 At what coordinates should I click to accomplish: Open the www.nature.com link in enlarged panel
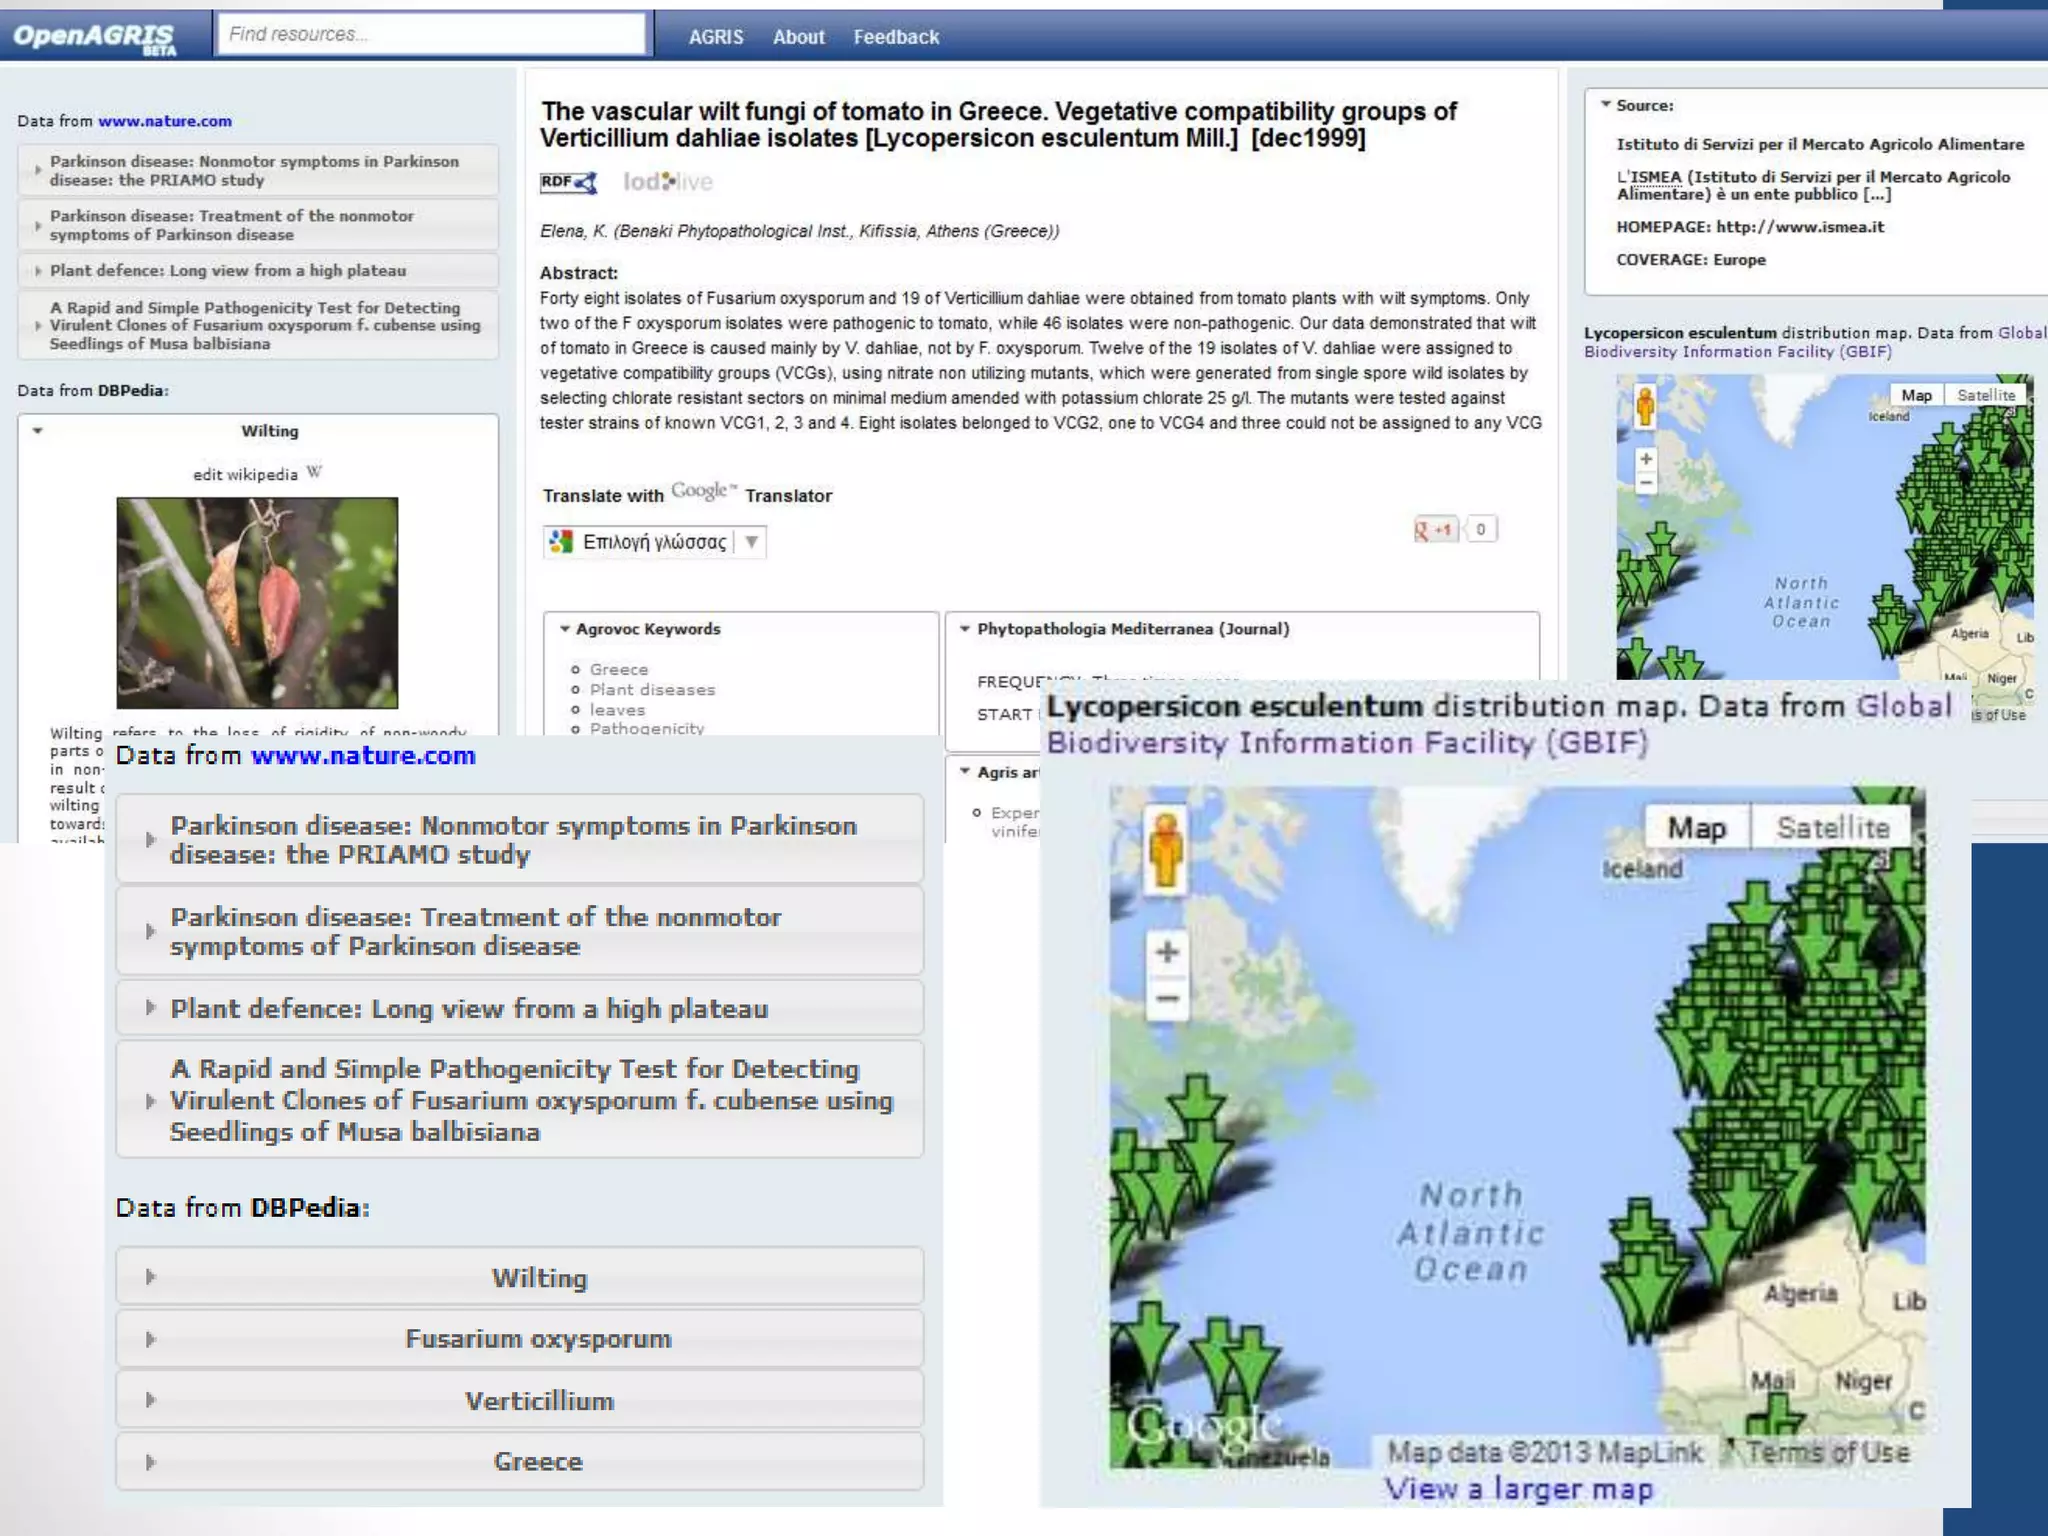pyautogui.click(x=362, y=756)
